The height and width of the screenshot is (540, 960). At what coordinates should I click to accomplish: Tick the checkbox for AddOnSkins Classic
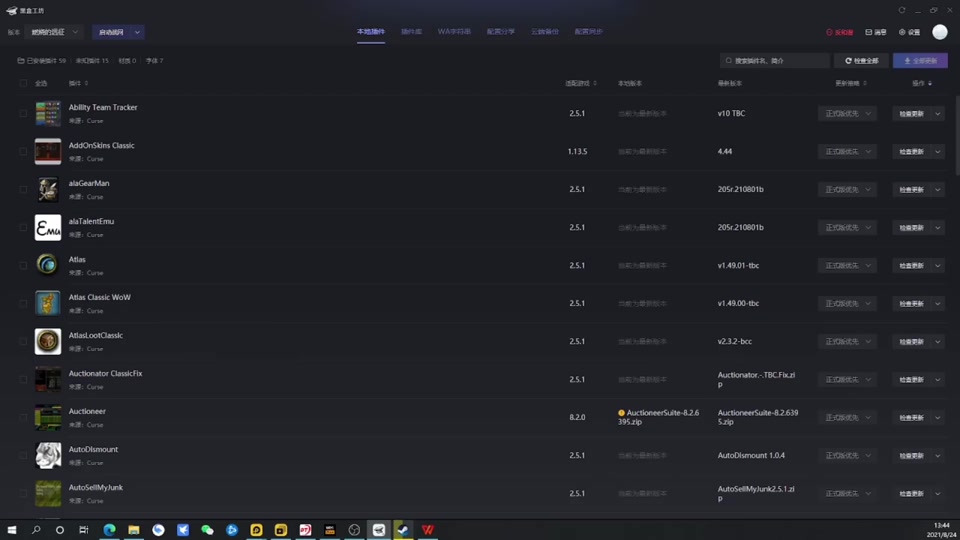pyautogui.click(x=23, y=151)
